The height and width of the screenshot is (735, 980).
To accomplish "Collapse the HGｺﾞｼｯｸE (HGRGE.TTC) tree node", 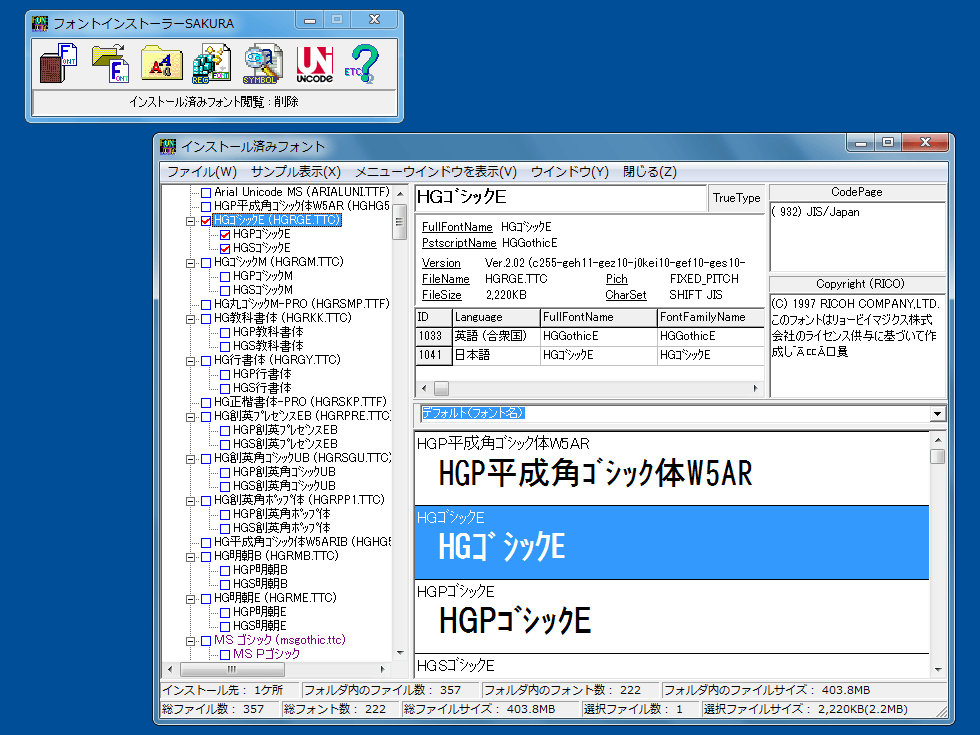I will [x=190, y=221].
